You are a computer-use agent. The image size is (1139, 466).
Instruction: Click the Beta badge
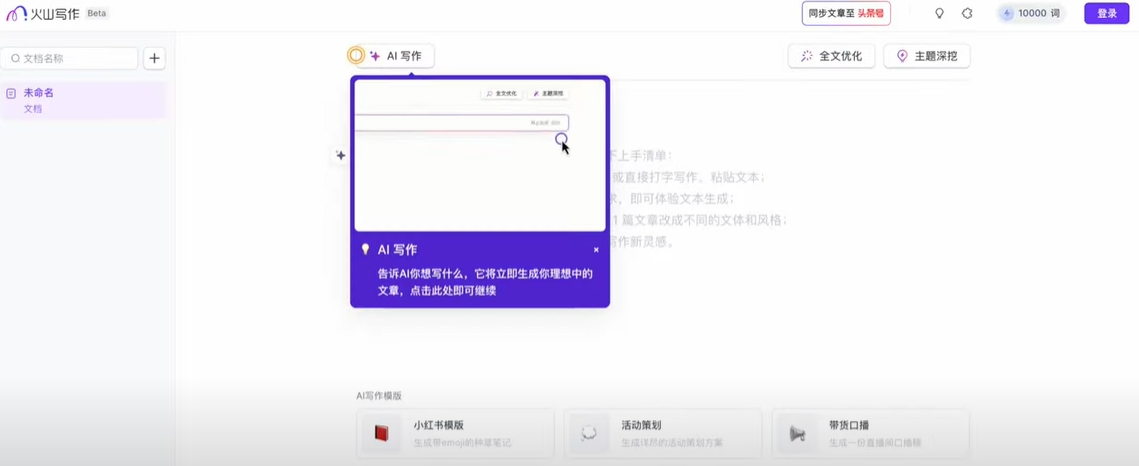click(x=96, y=13)
